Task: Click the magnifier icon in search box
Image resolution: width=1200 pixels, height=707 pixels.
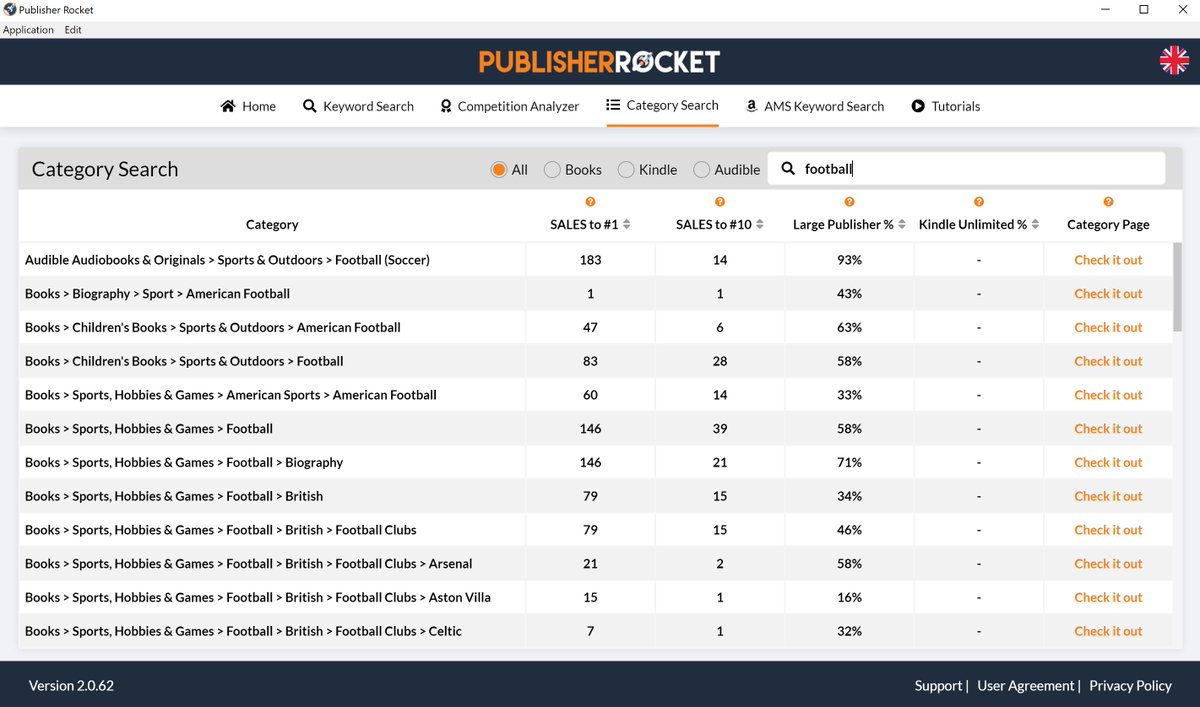Action: (x=788, y=169)
